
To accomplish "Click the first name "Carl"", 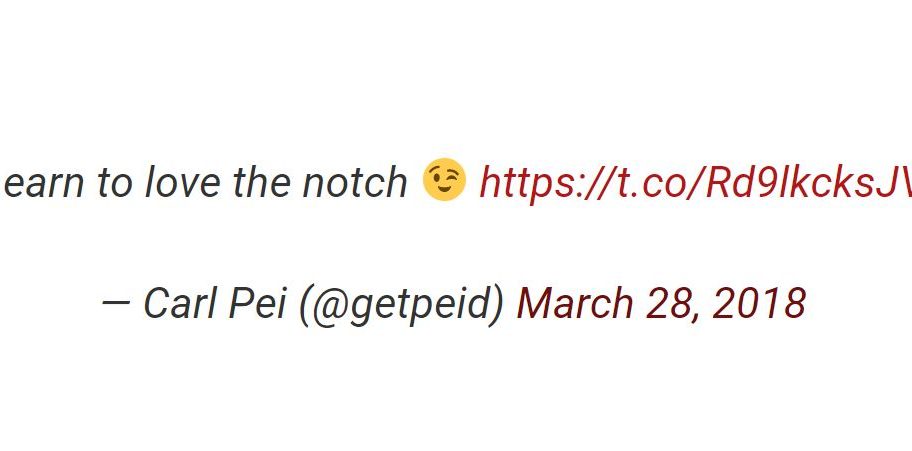I will (x=181, y=304).
